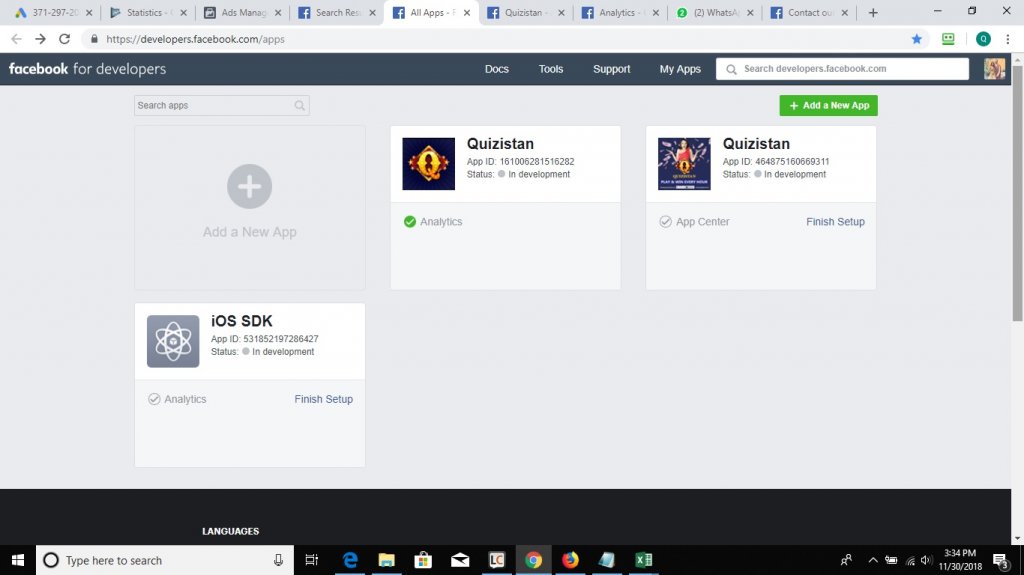Open the first Quizistan app thumbnail (App ID 161006281516282)
1024x575 pixels.
pos(428,164)
